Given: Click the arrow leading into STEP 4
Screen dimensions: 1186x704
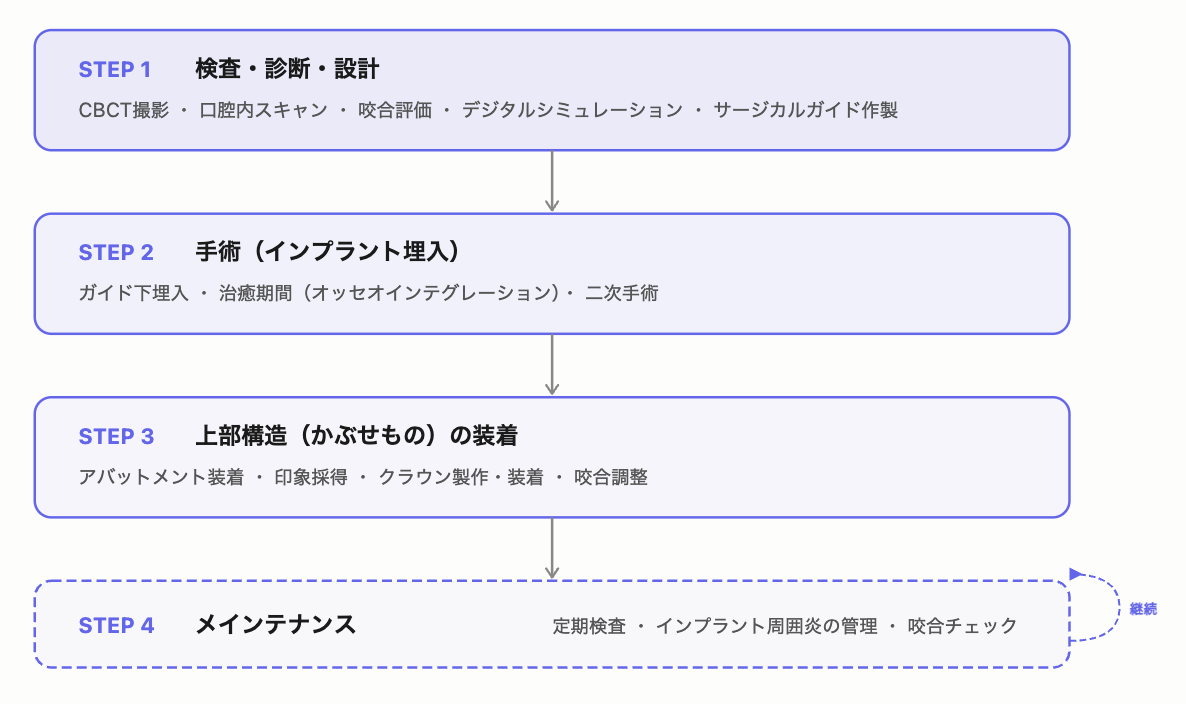Looking at the screenshot, I should tap(552, 548).
